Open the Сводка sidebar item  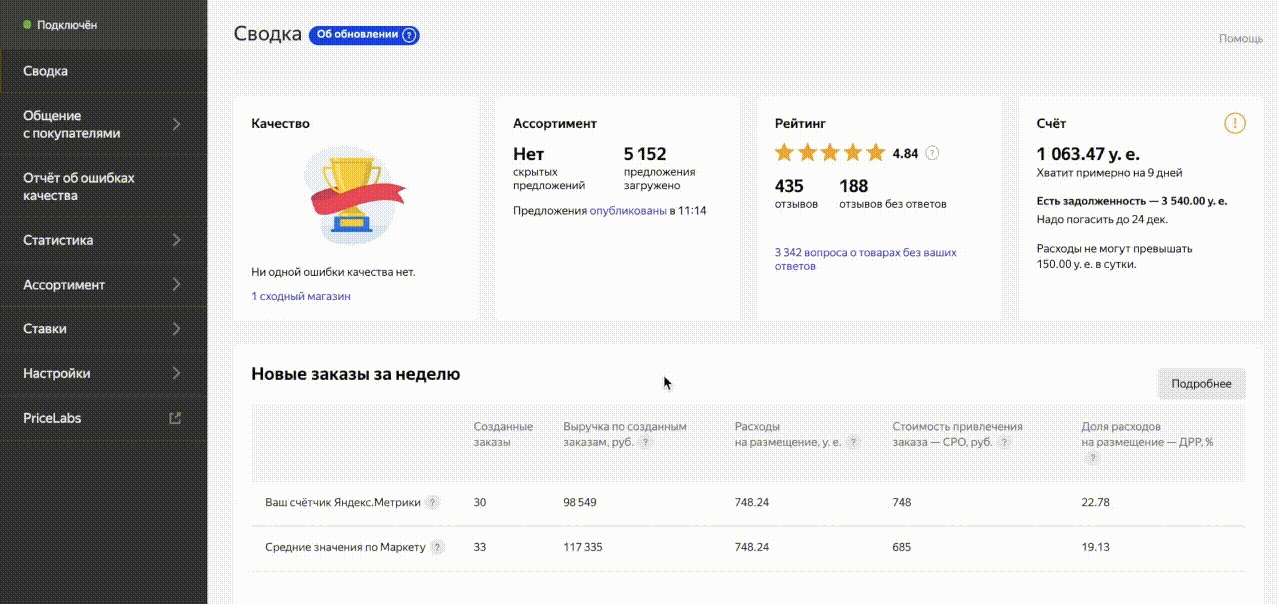pos(46,71)
